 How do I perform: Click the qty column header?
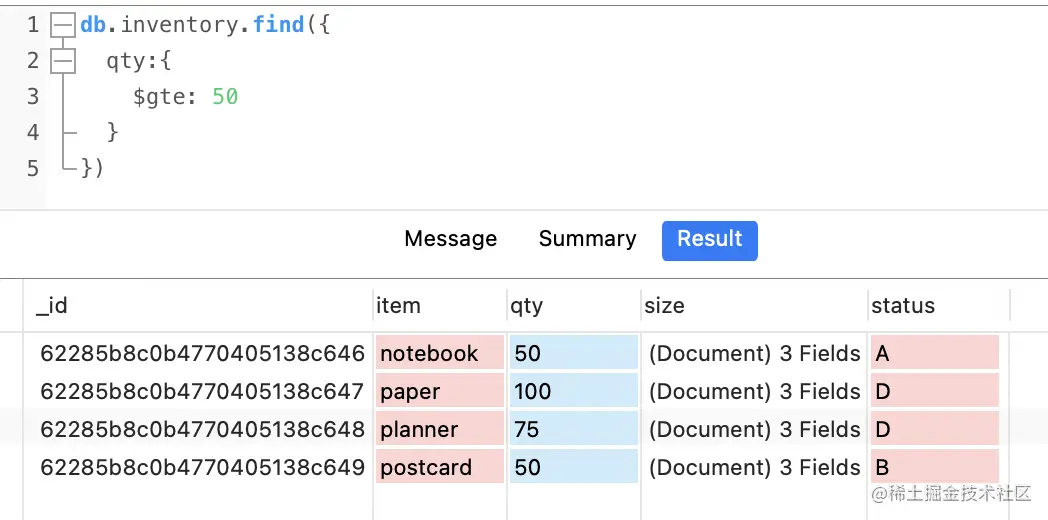[526, 306]
